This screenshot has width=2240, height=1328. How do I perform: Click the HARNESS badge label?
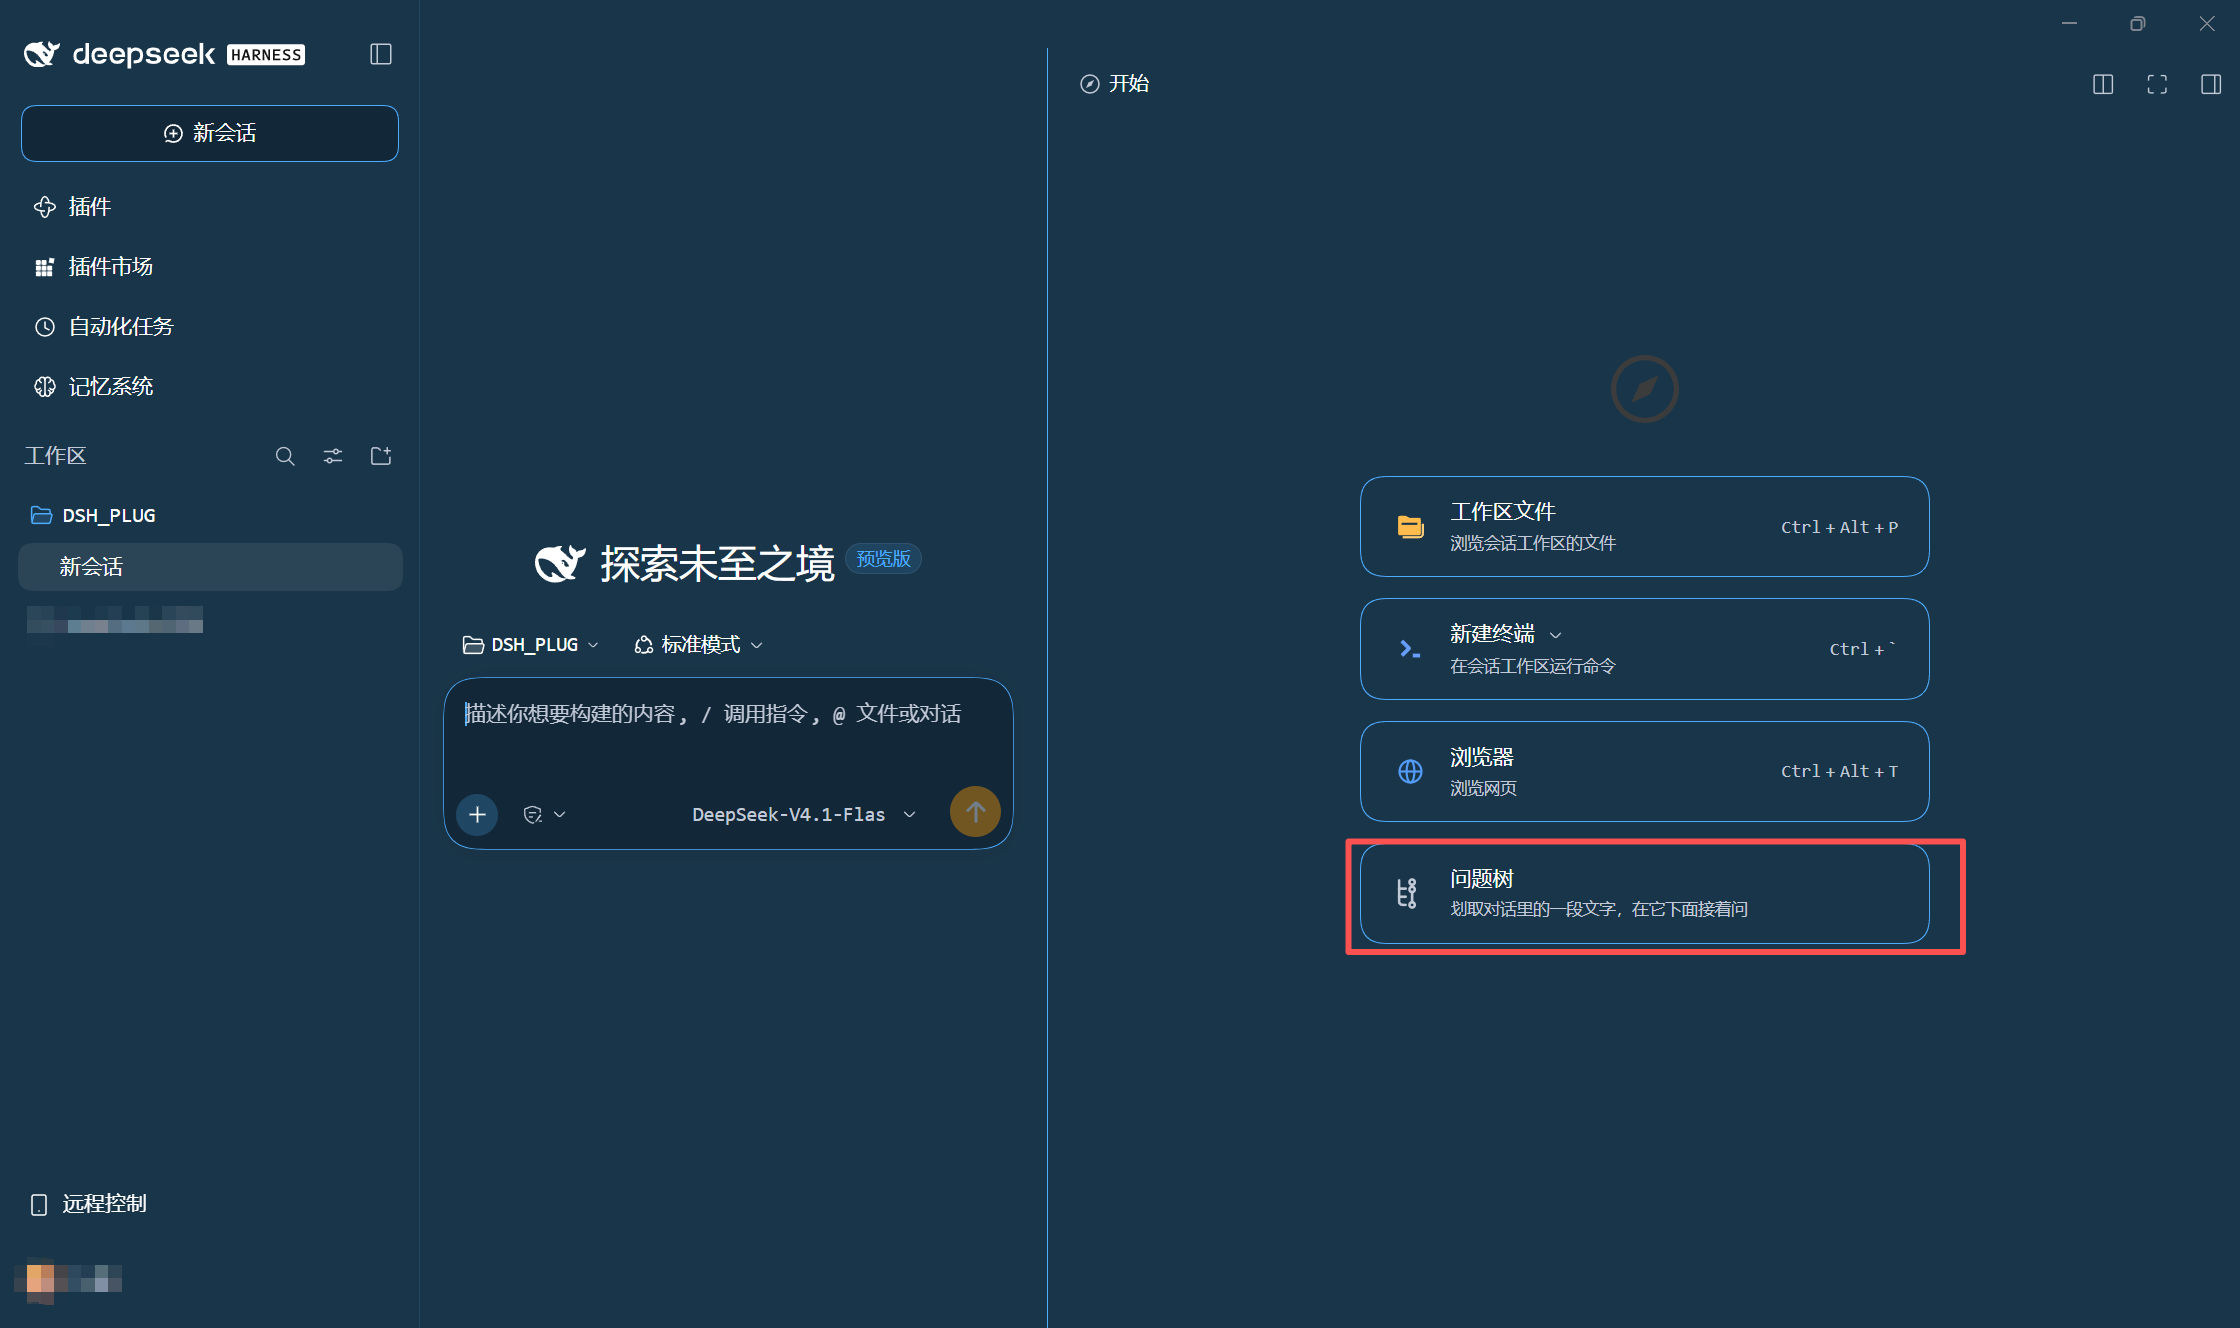266,55
